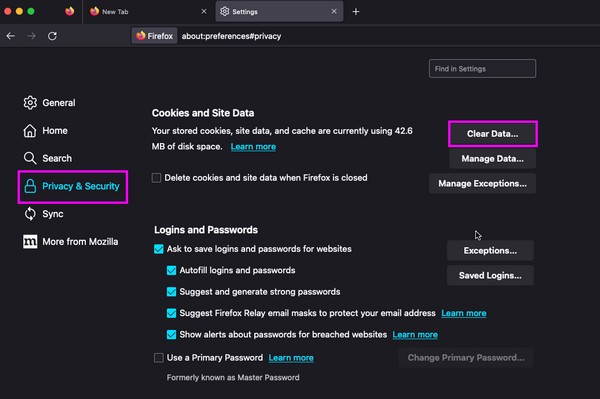The width and height of the screenshot is (600, 399).
Task: Click the back navigation arrow
Action: click(11, 36)
